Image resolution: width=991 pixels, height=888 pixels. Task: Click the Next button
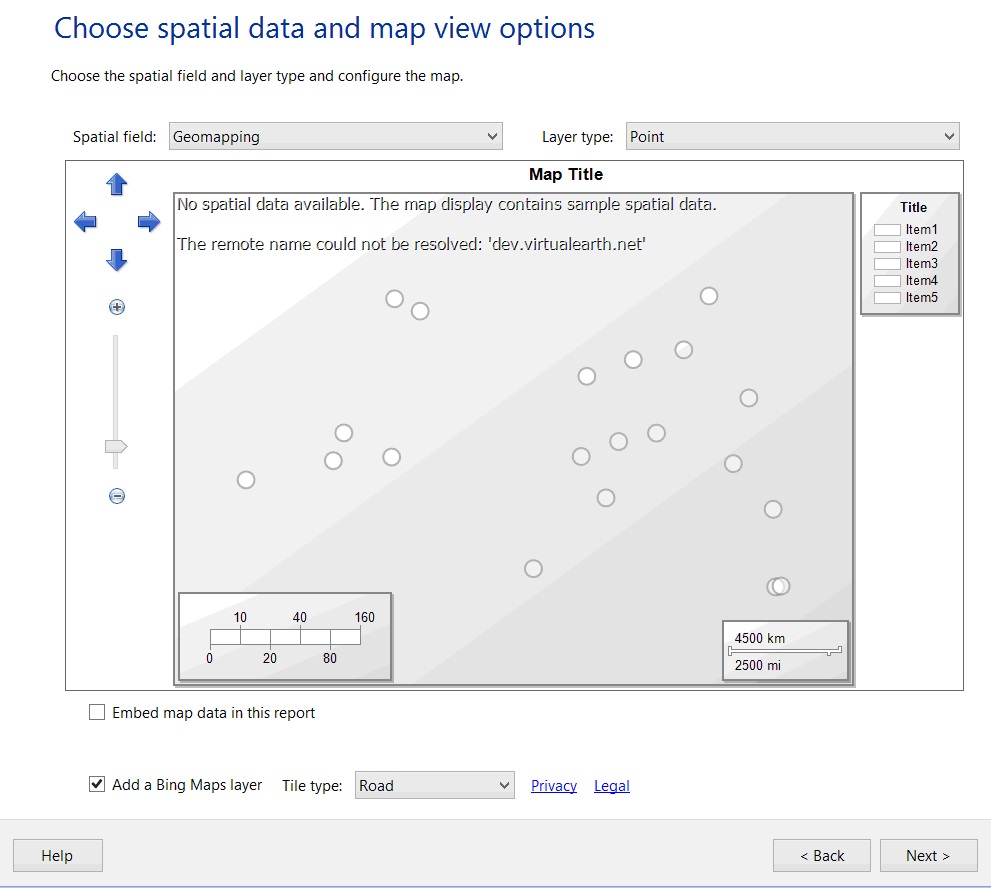coord(928,856)
